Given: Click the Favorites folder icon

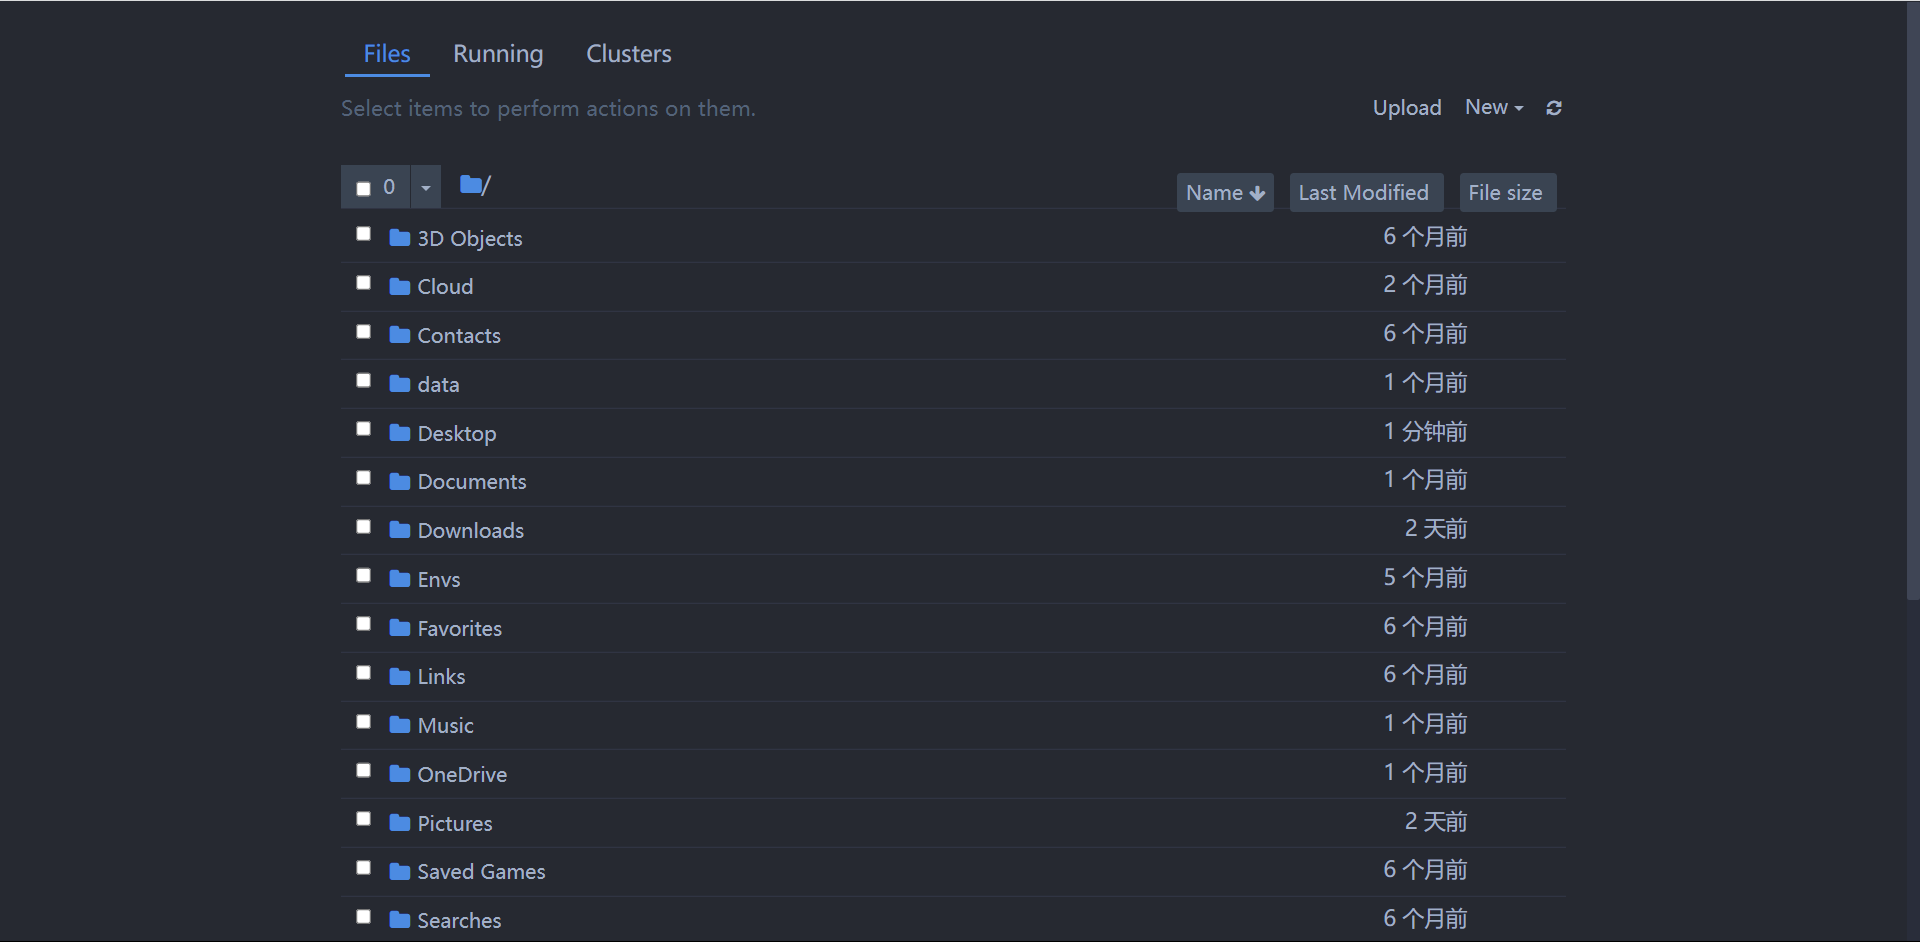Looking at the screenshot, I should coord(400,628).
